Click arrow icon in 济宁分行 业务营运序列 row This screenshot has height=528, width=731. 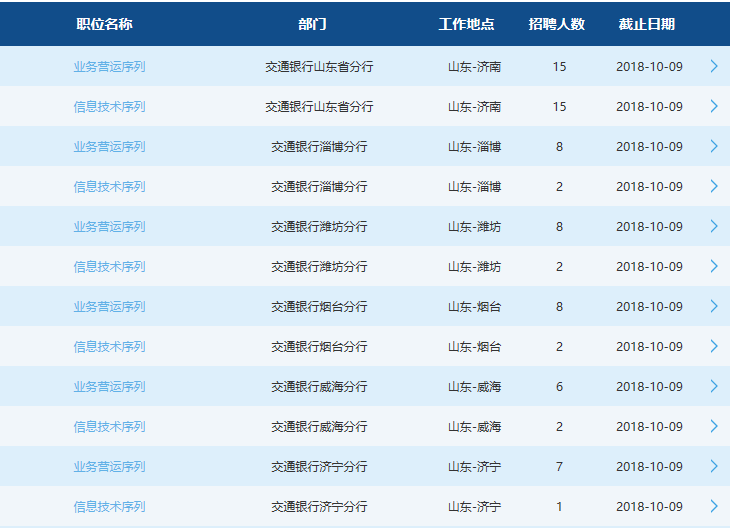point(714,466)
